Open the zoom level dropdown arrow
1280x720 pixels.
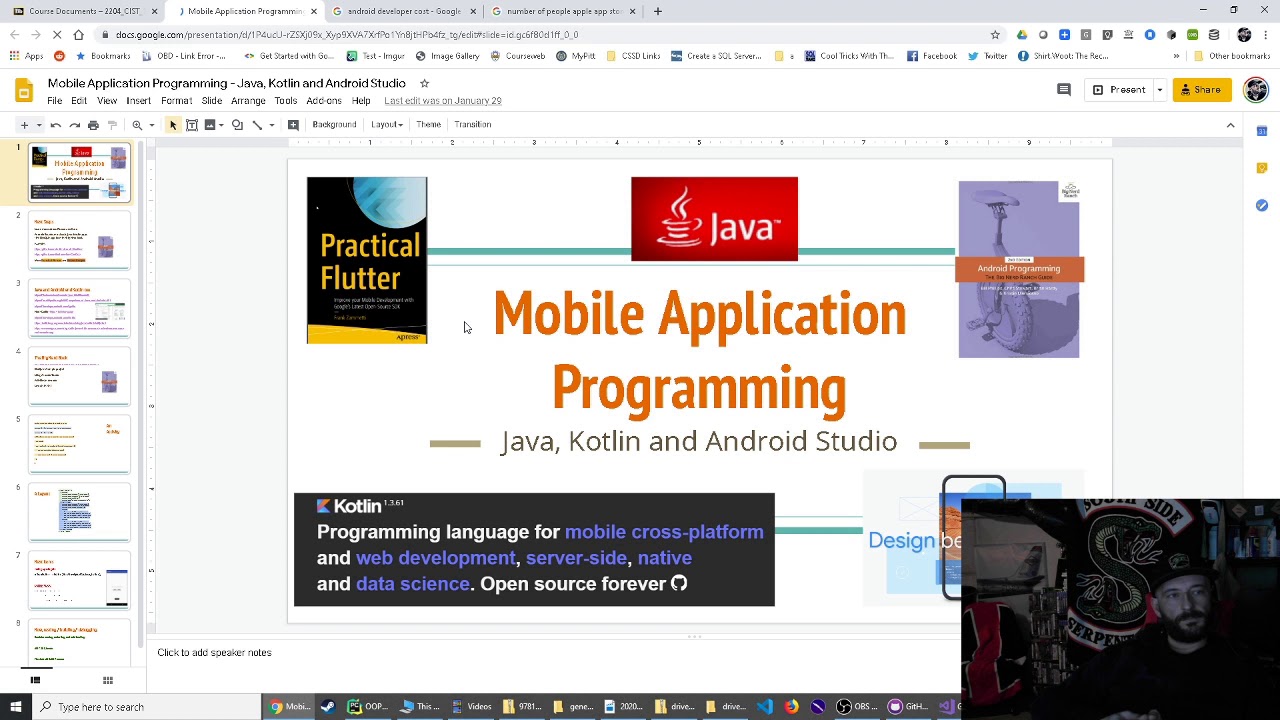(x=151, y=125)
